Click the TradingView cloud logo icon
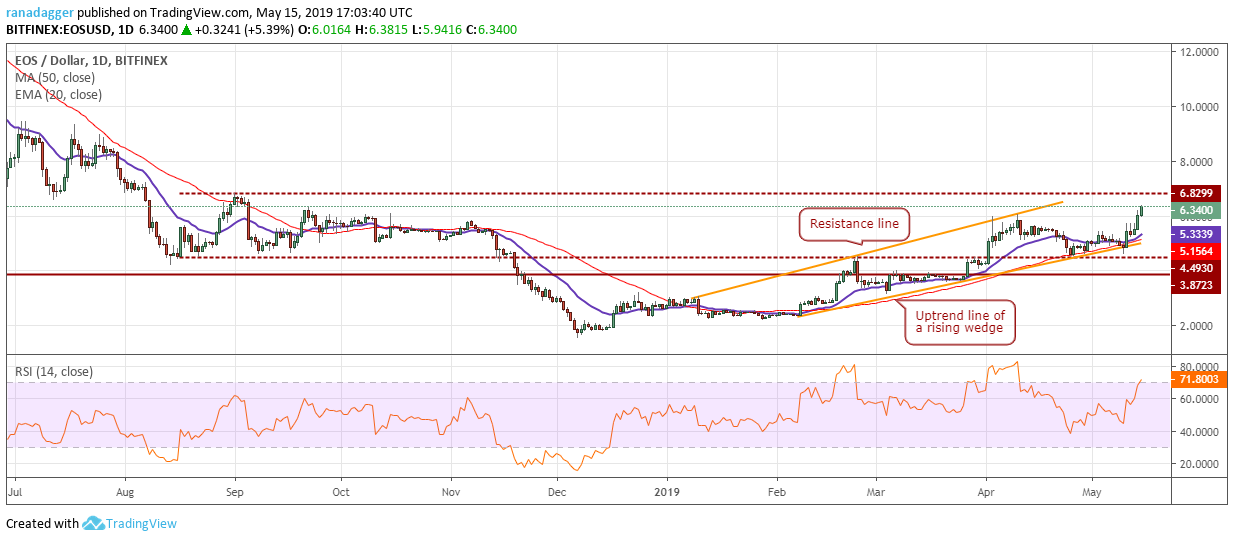1234x541 pixels. tap(94, 523)
